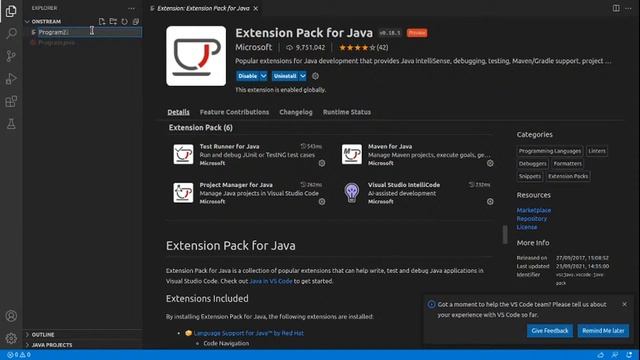Open the Explorer view in activity bar
The width and height of the screenshot is (640, 360).
coord(11,11)
